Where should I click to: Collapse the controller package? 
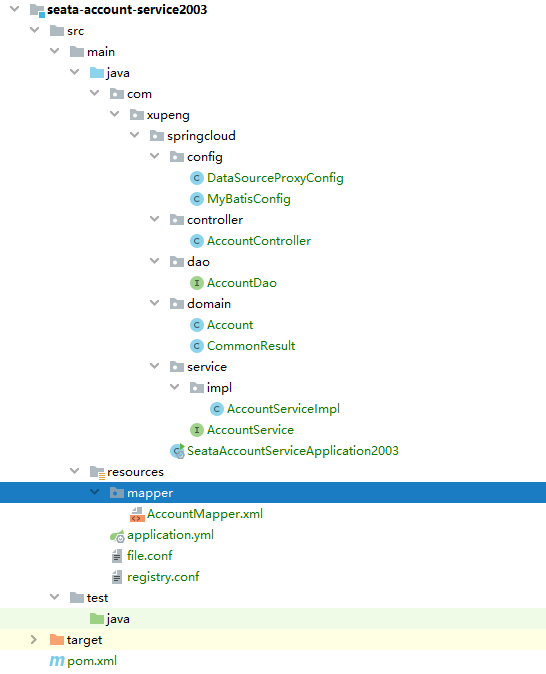[x=155, y=219]
